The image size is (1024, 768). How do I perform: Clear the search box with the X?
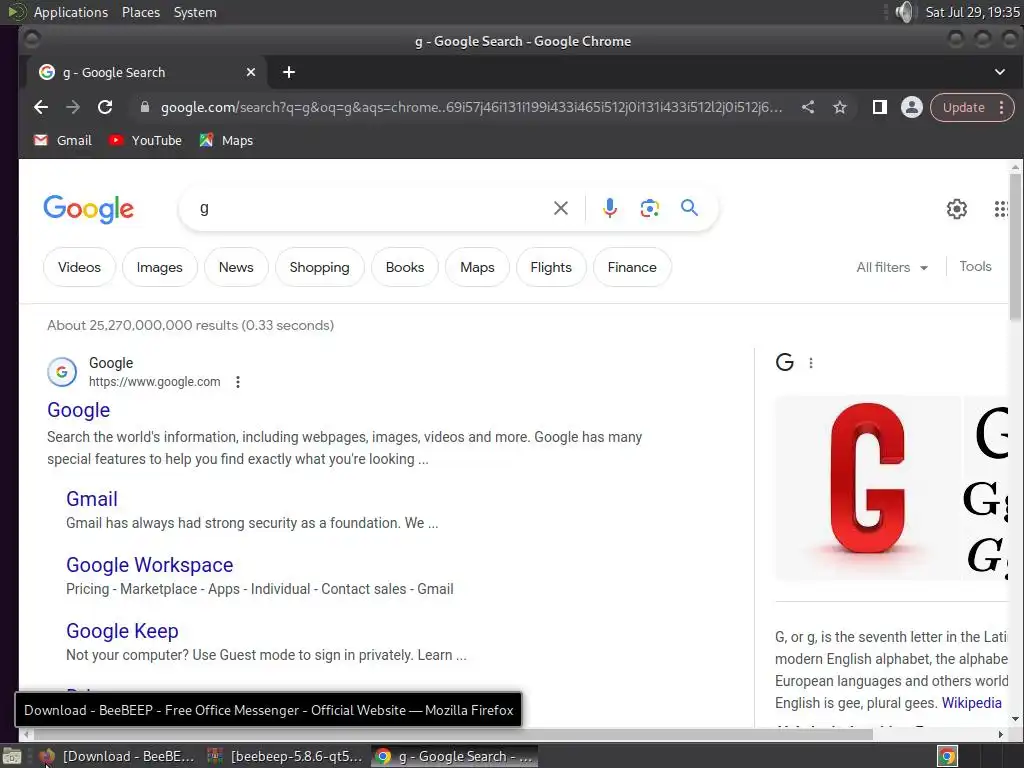(561, 208)
